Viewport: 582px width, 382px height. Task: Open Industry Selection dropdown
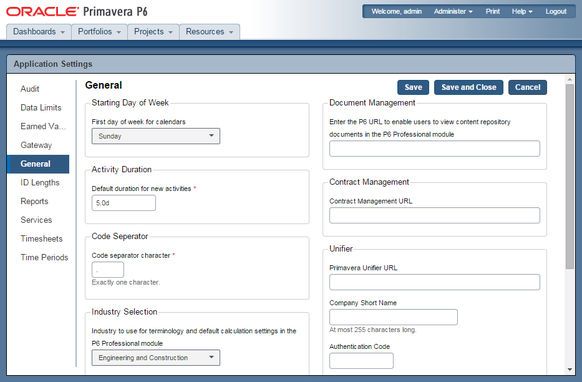(156, 357)
